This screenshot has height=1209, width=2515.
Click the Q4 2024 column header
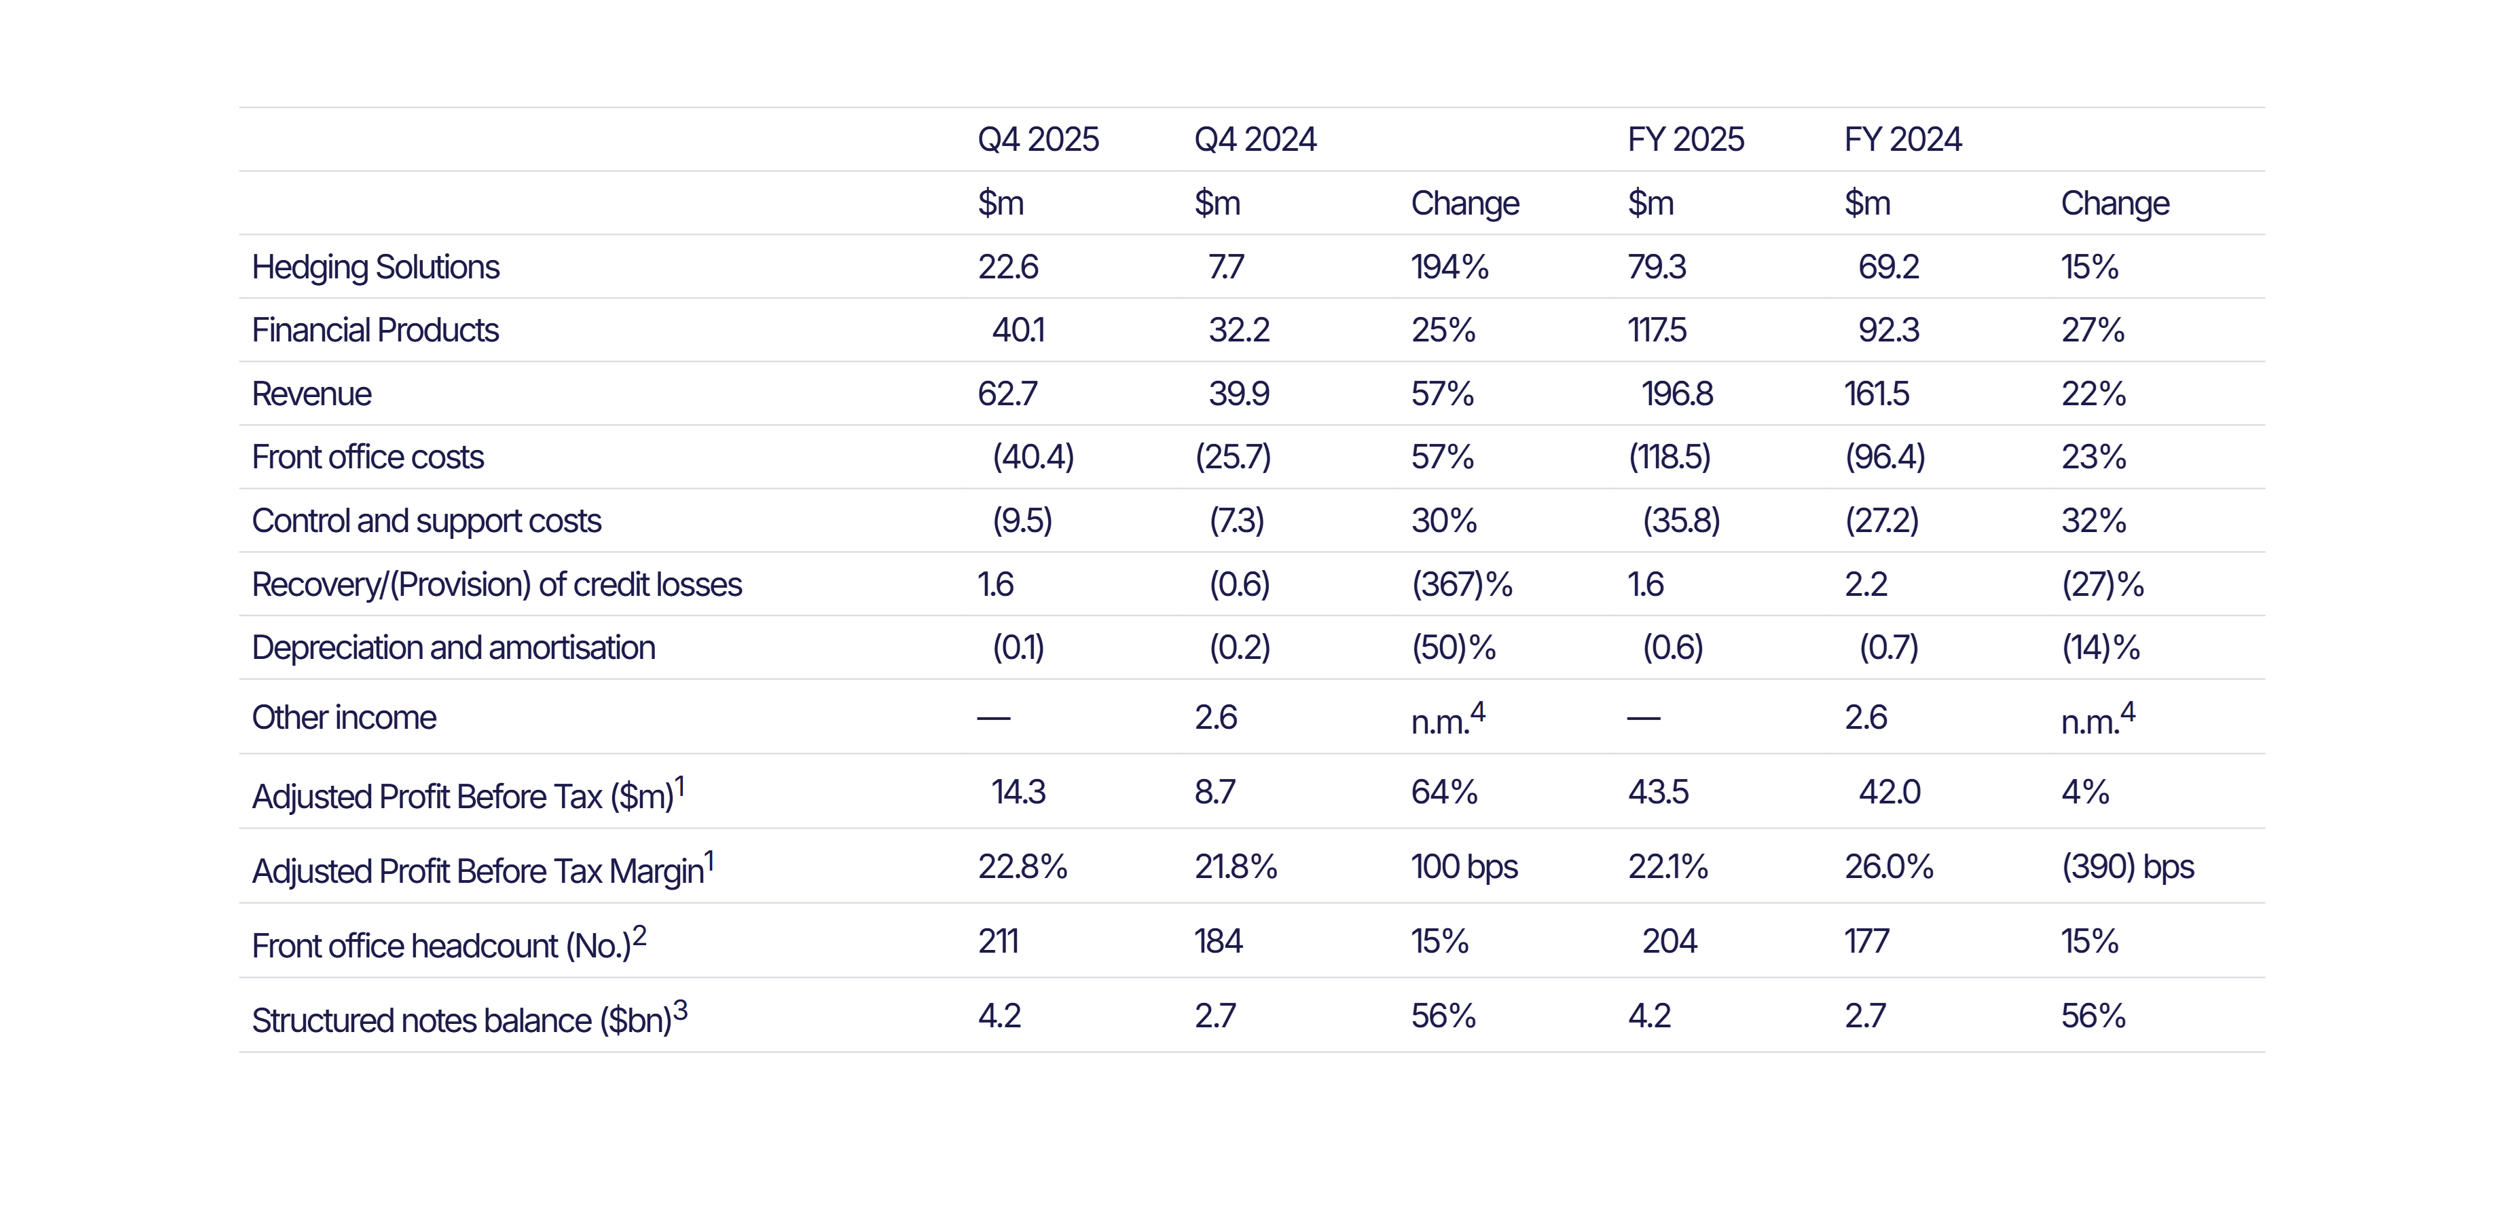coord(1255,139)
